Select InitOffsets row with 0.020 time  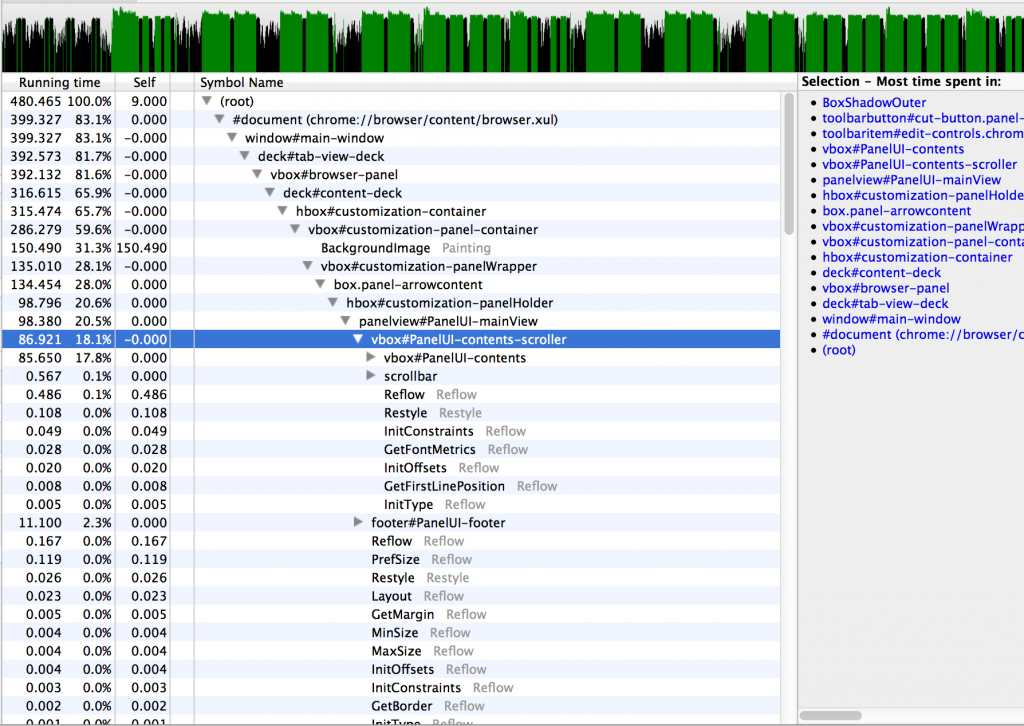tap(391, 467)
